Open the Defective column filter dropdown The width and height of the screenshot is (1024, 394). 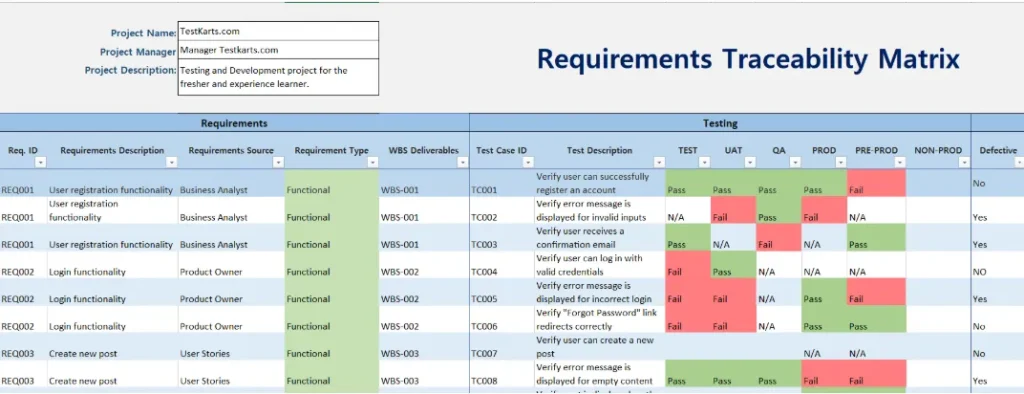1019,162
